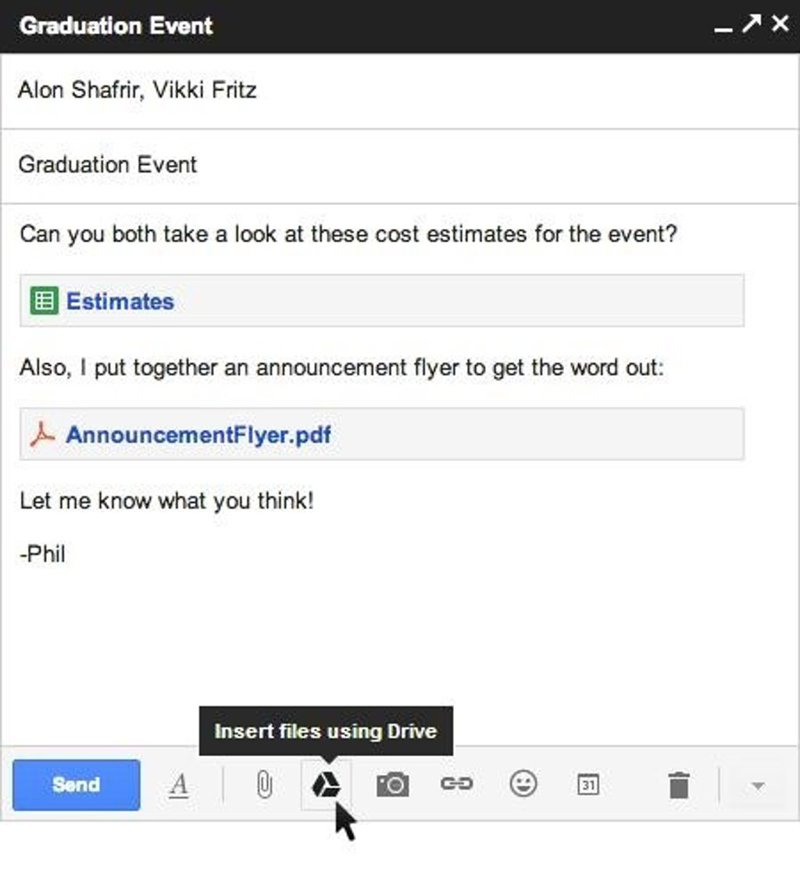This screenshot has height=875, width=800.
Task: Insert files using Drive icon
Action: click(x=326, y=786)
